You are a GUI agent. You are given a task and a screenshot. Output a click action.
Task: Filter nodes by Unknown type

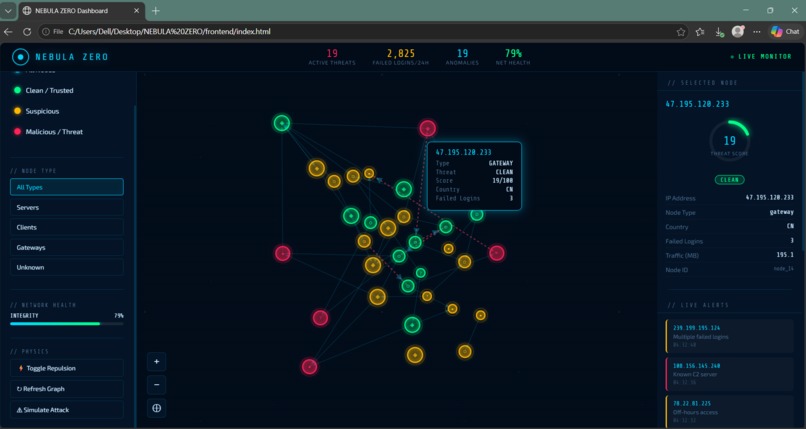(67, 267)
